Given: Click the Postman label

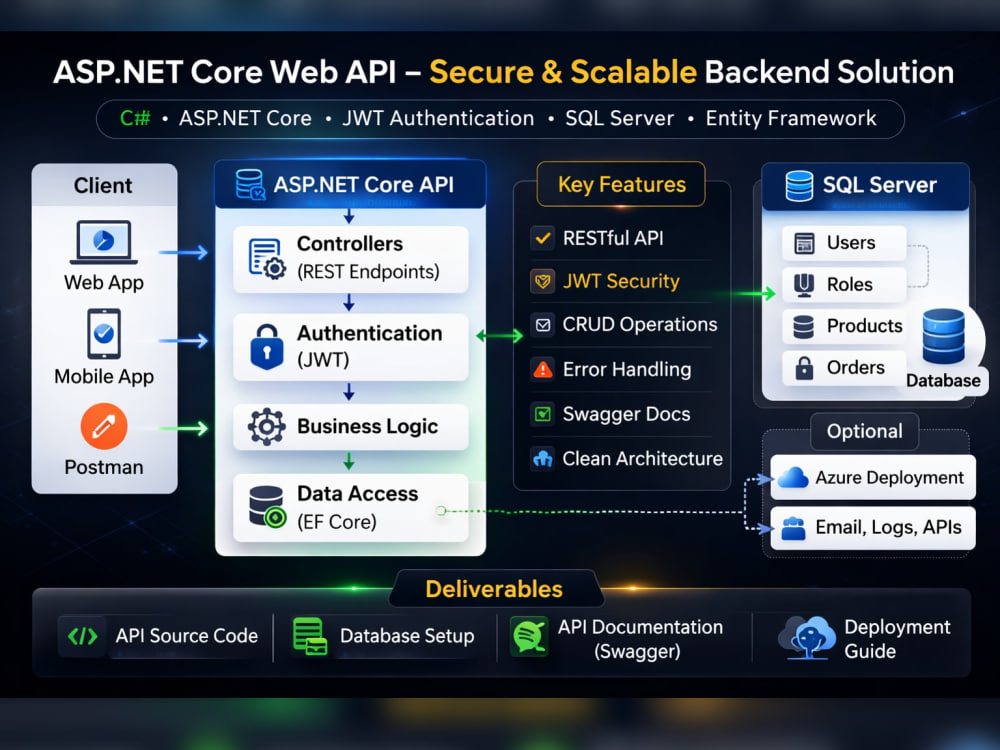Looking at the screenshot, I should [x=104, y=467].
